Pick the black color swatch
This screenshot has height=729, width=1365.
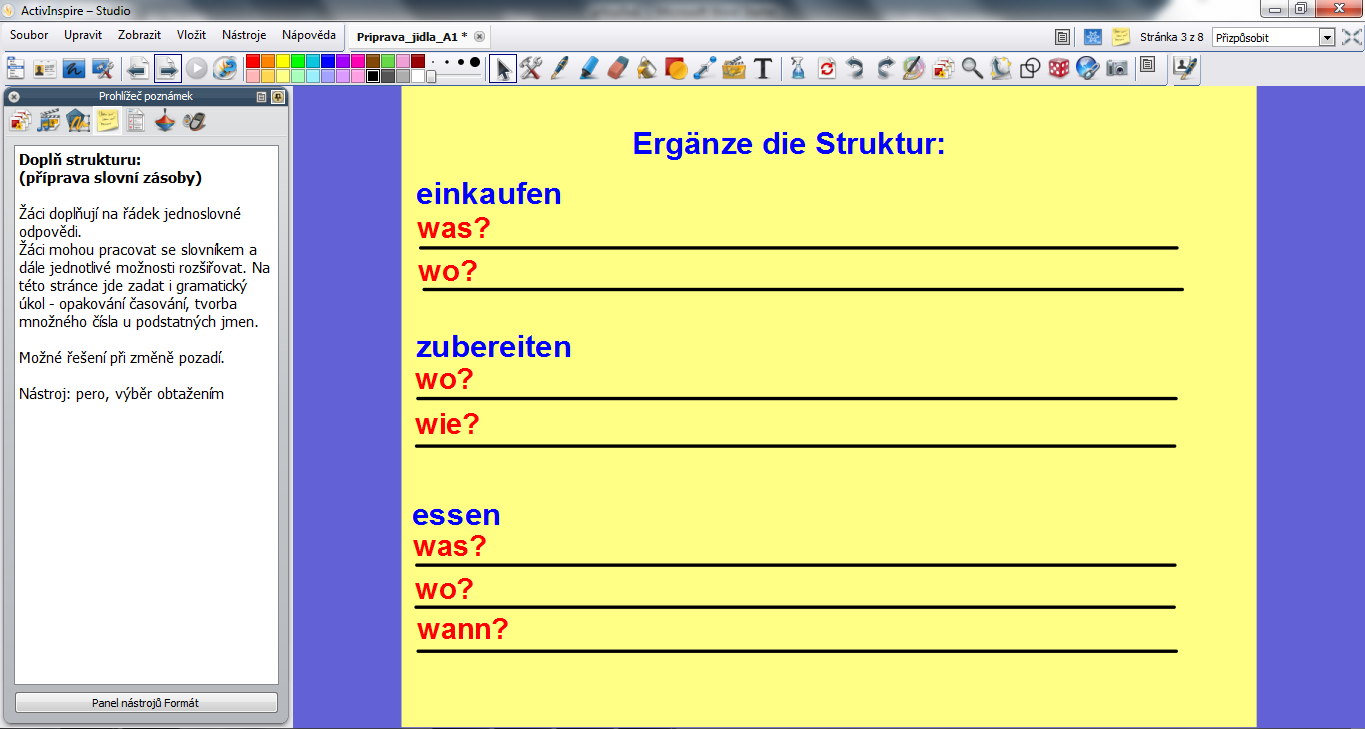(x=373, y=76)
